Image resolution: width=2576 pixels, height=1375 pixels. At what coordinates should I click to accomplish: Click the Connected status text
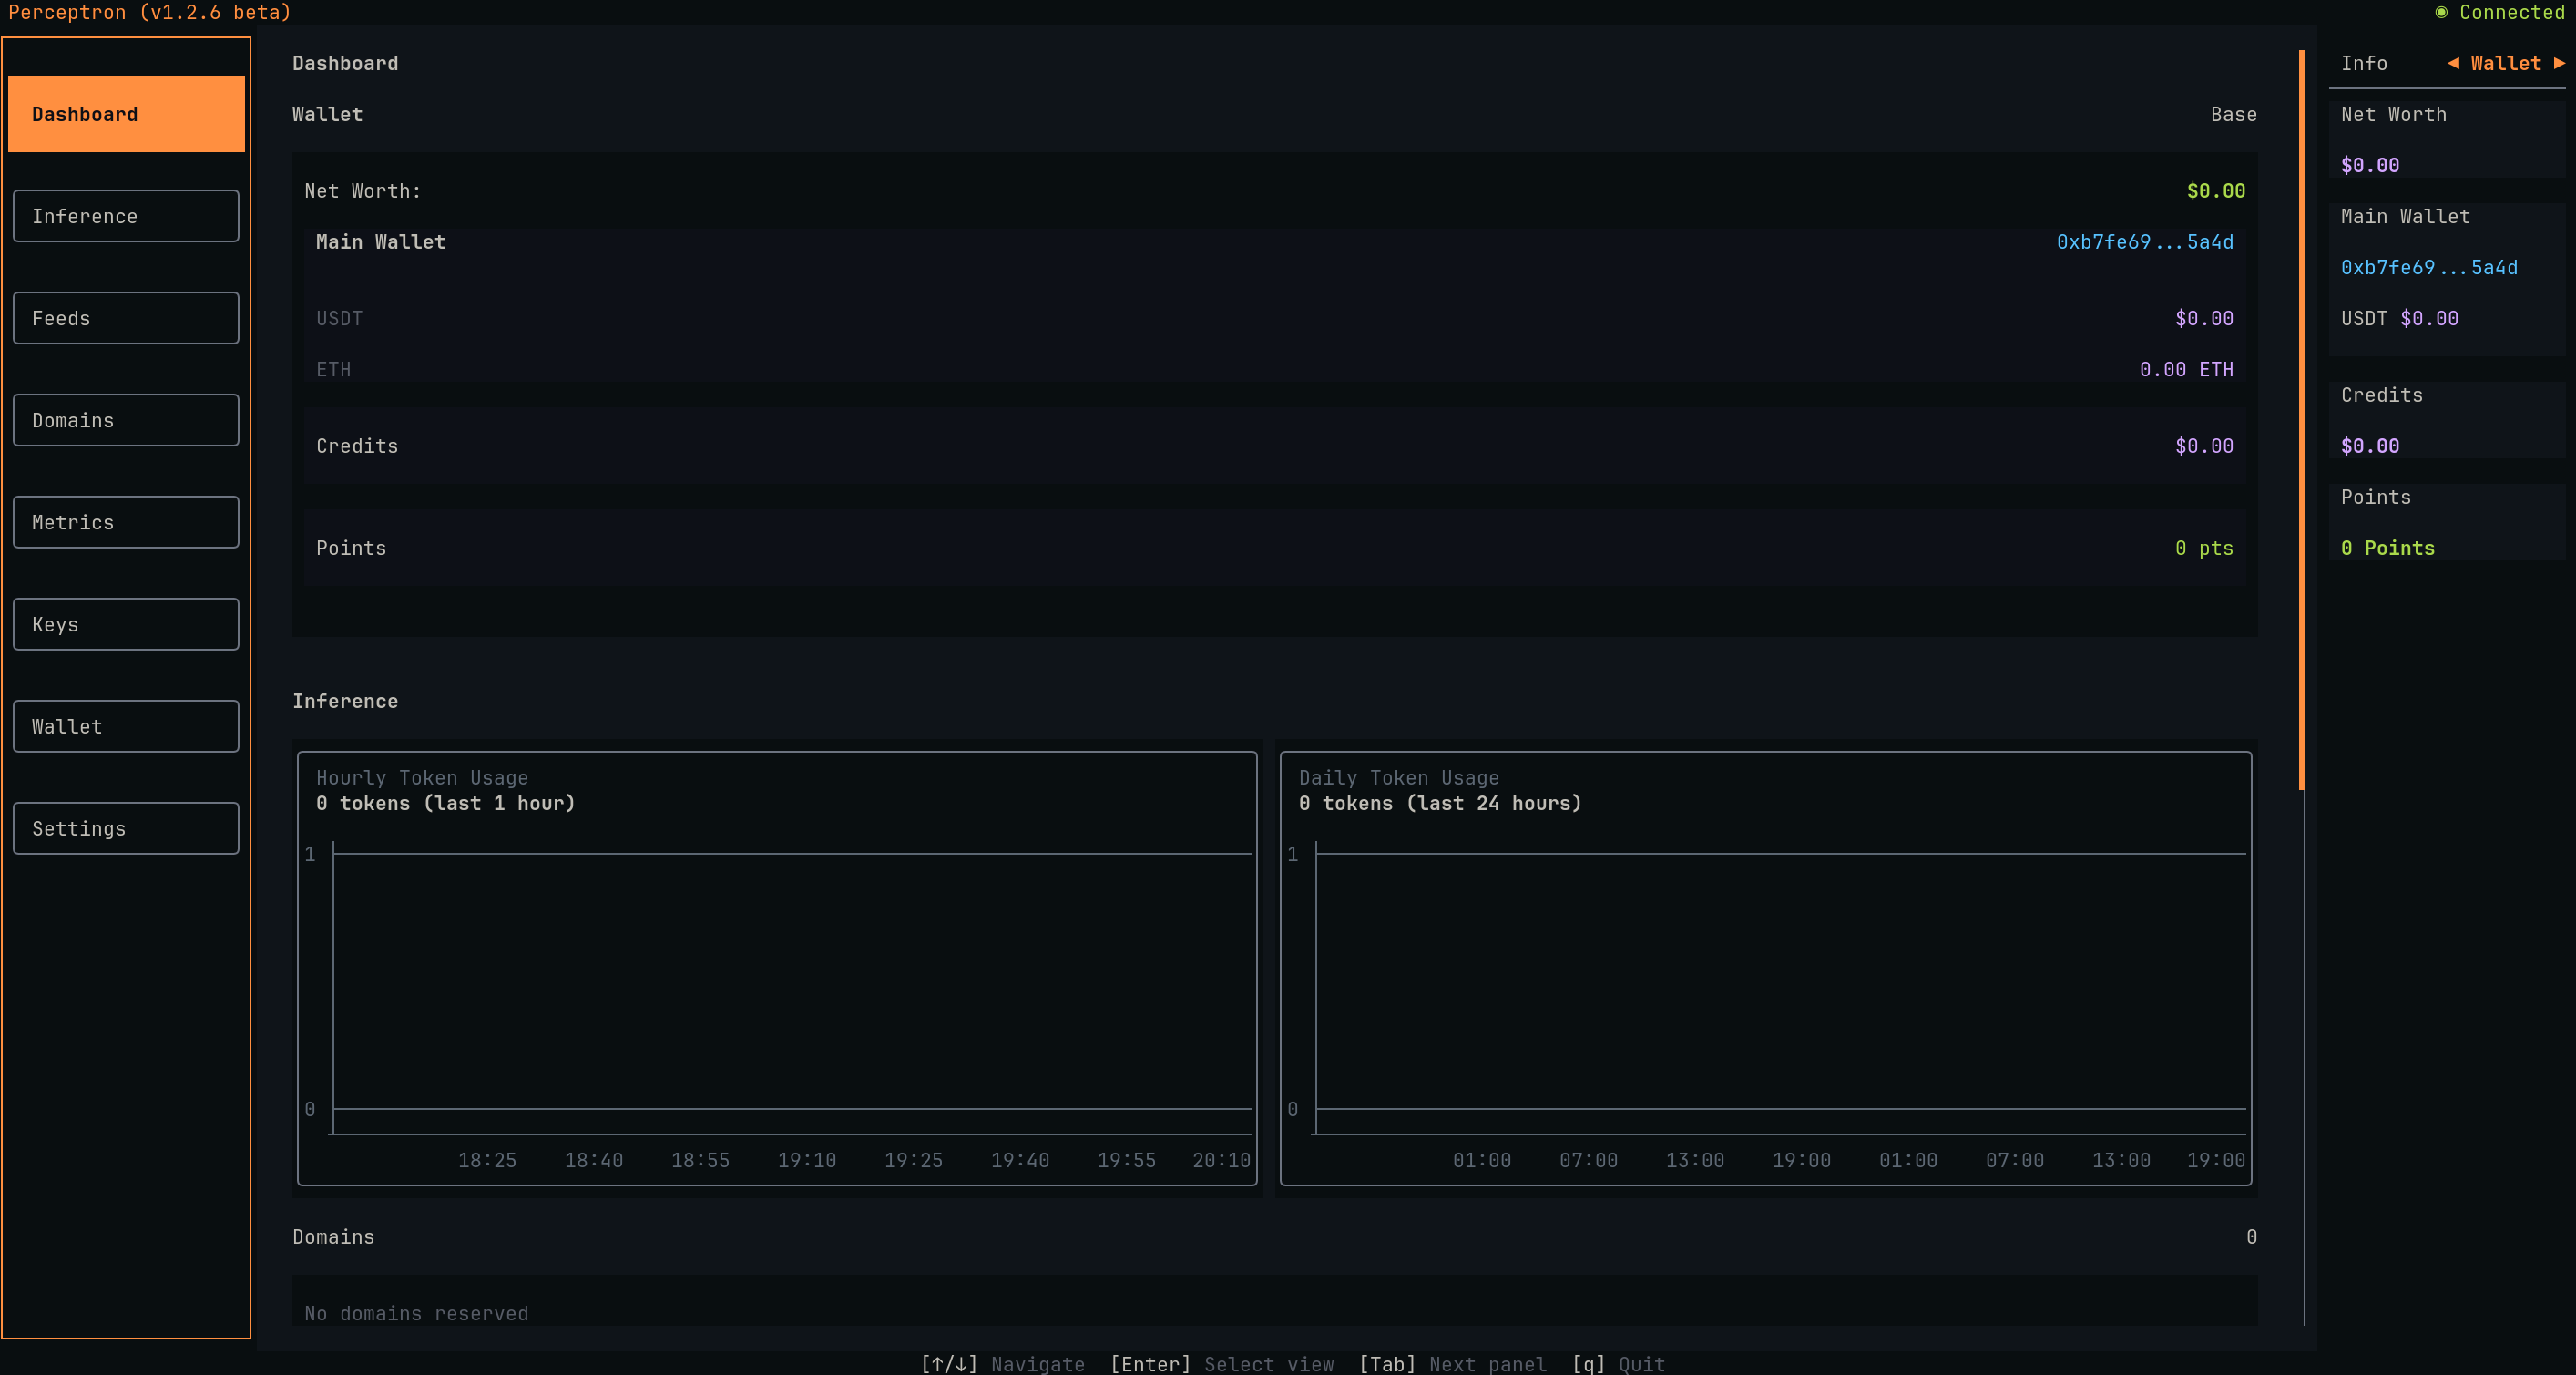(2511, 12)
